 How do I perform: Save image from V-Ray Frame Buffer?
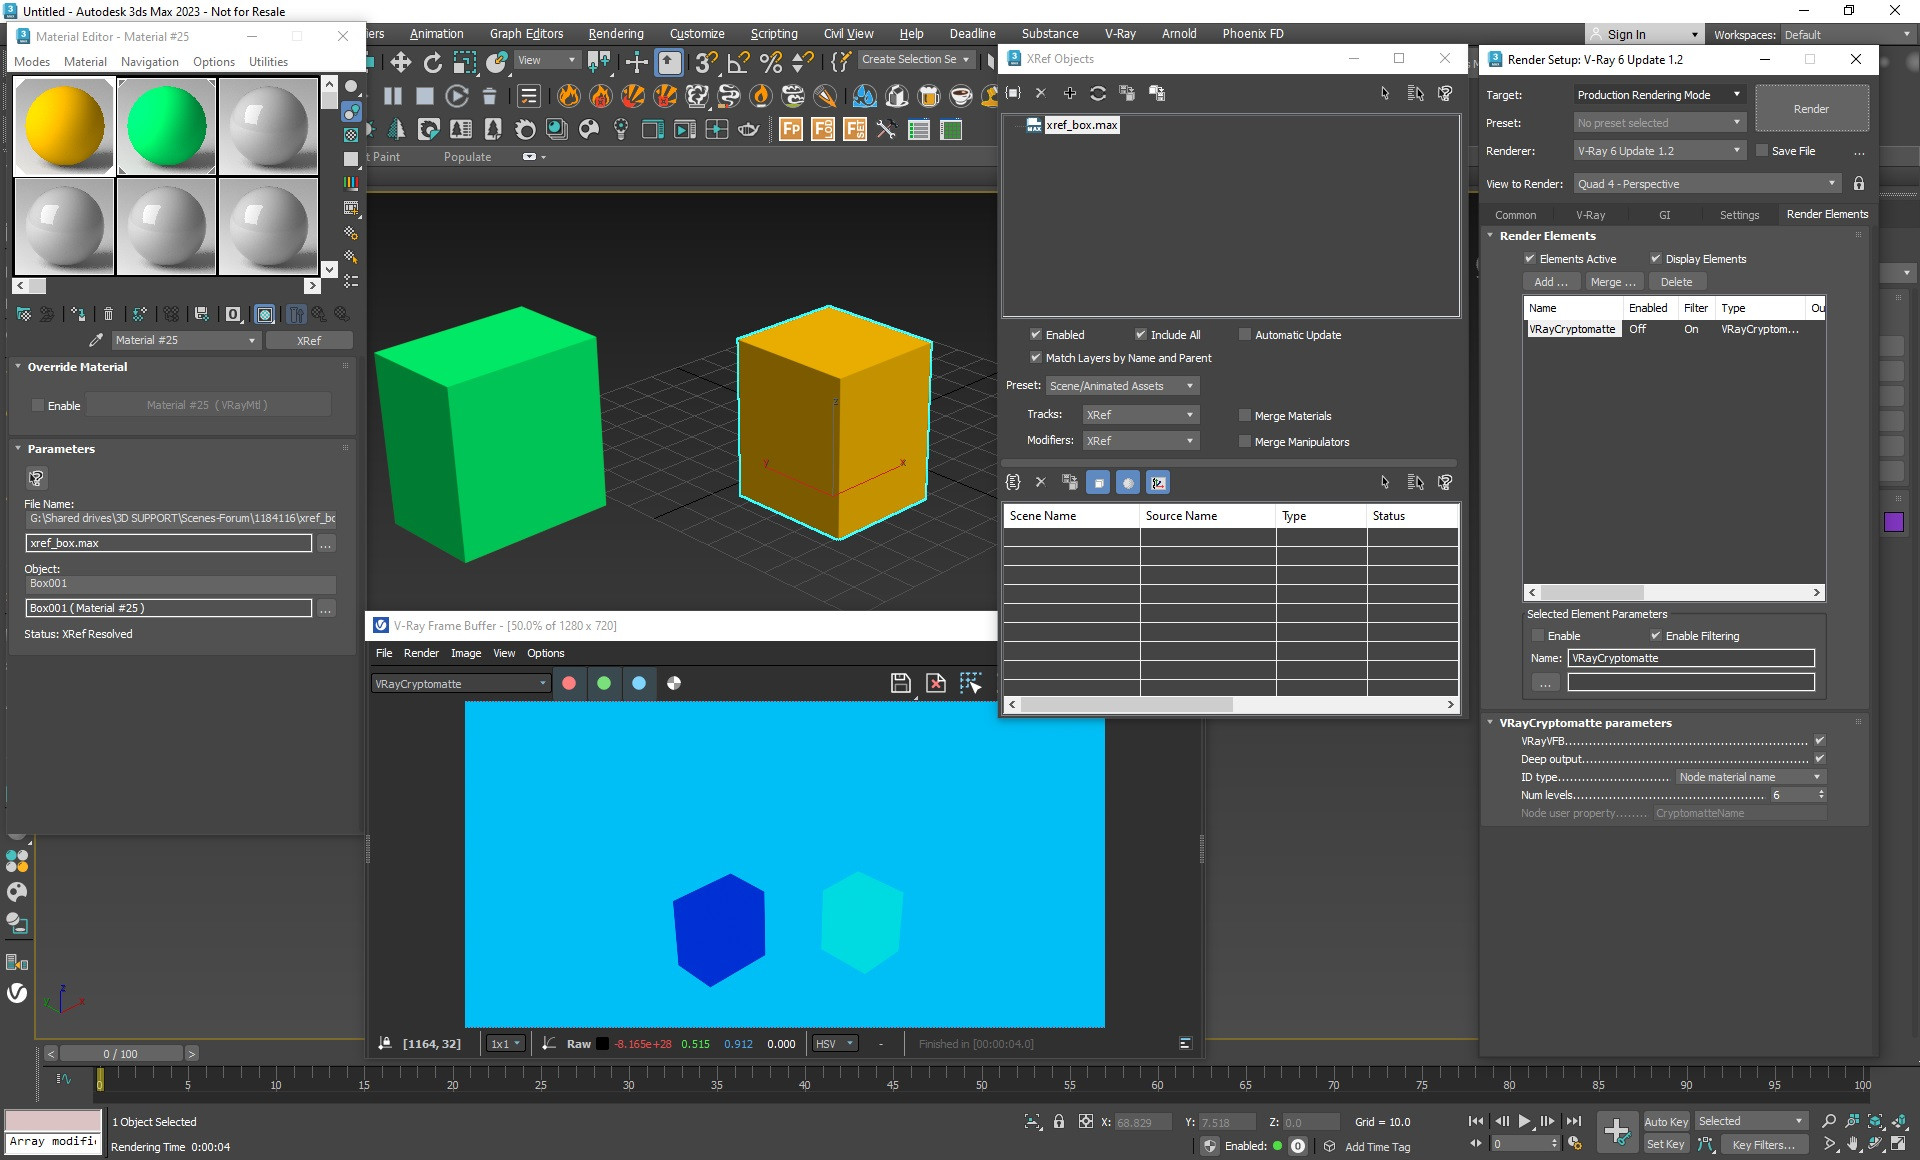(900, 683)
